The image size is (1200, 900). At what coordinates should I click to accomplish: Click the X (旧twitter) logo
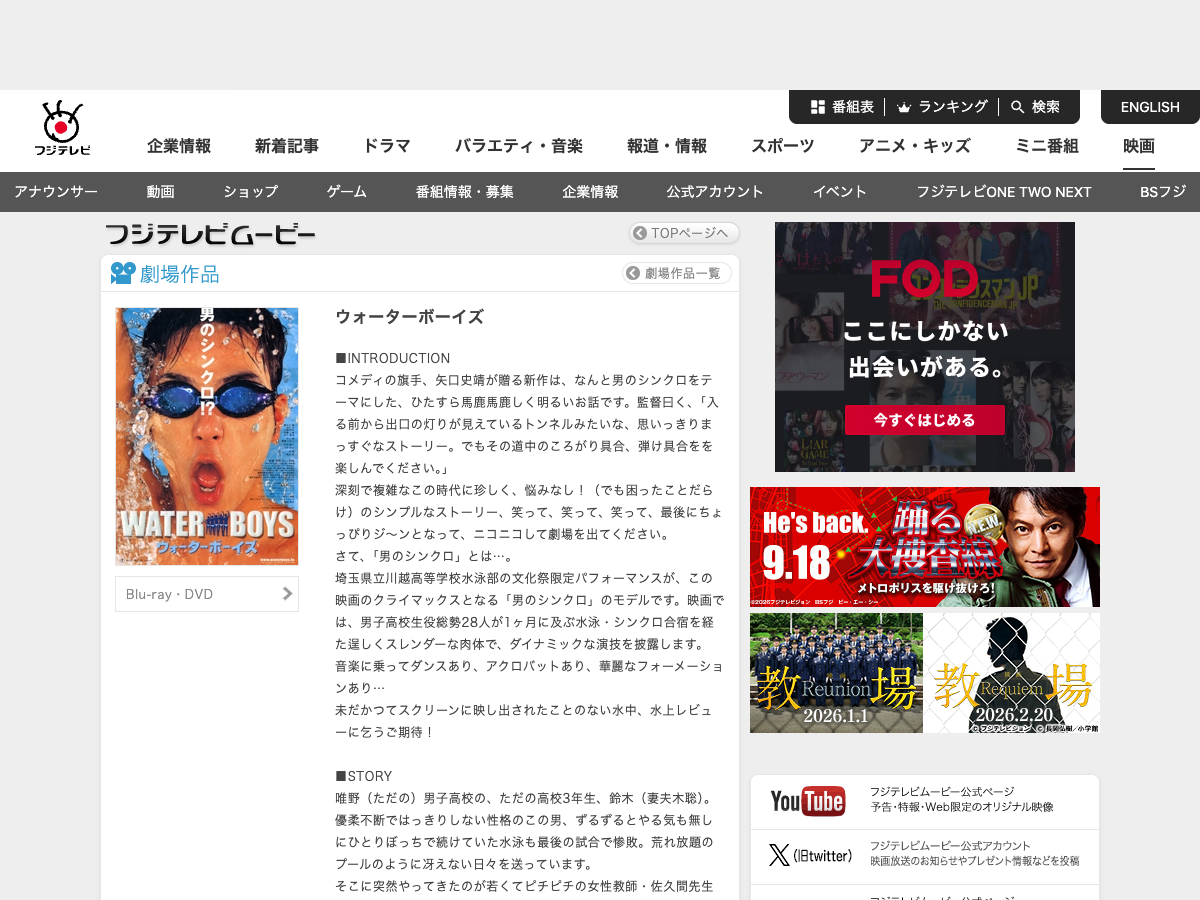click(x=810, y=856)
